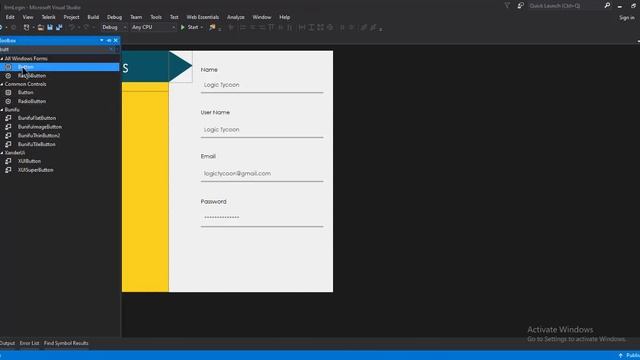
Task: Click the Start debugging button label
Action: coord(193,27)
